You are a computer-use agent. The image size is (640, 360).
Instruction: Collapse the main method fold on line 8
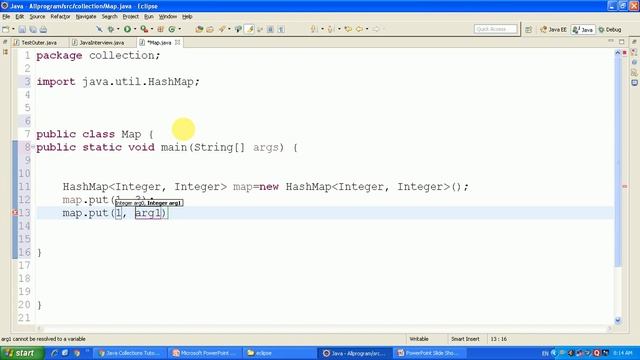point(33,147)
